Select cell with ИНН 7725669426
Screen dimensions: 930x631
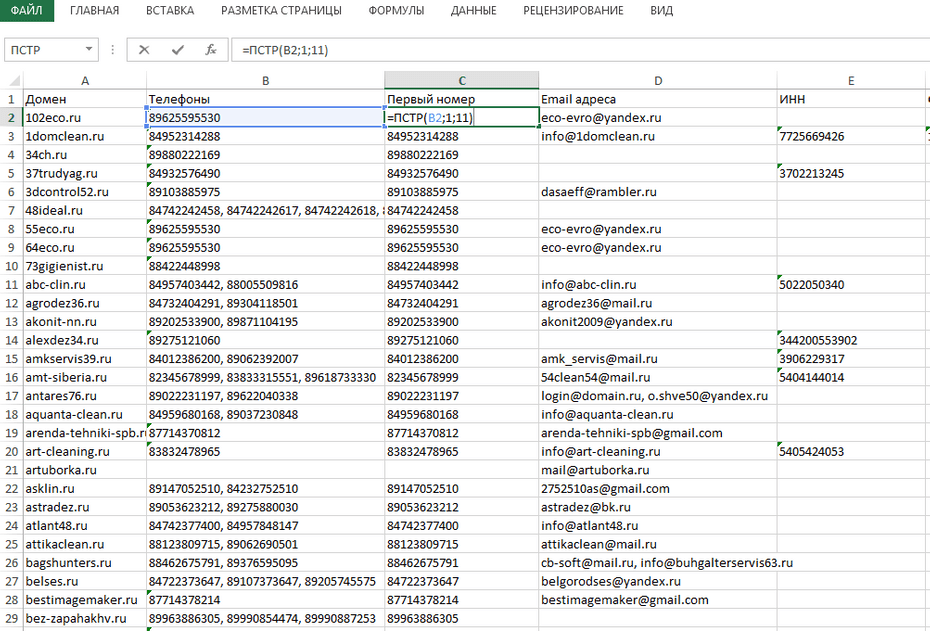[851, 136]
